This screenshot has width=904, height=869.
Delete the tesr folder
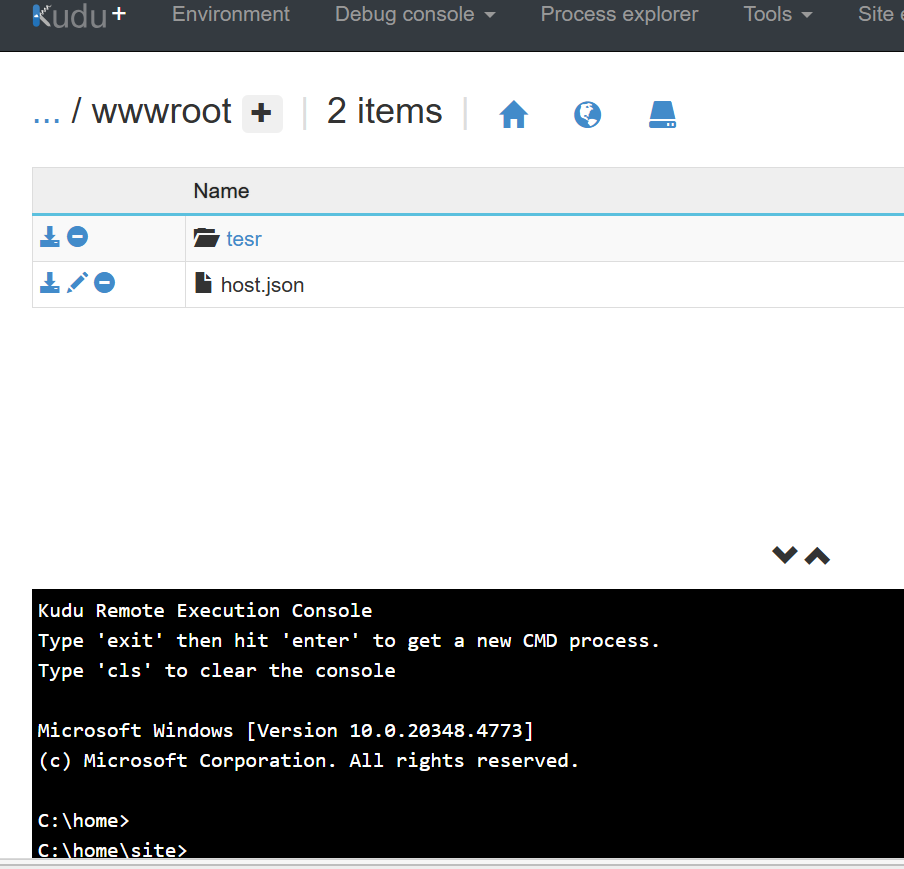[77, 236]
